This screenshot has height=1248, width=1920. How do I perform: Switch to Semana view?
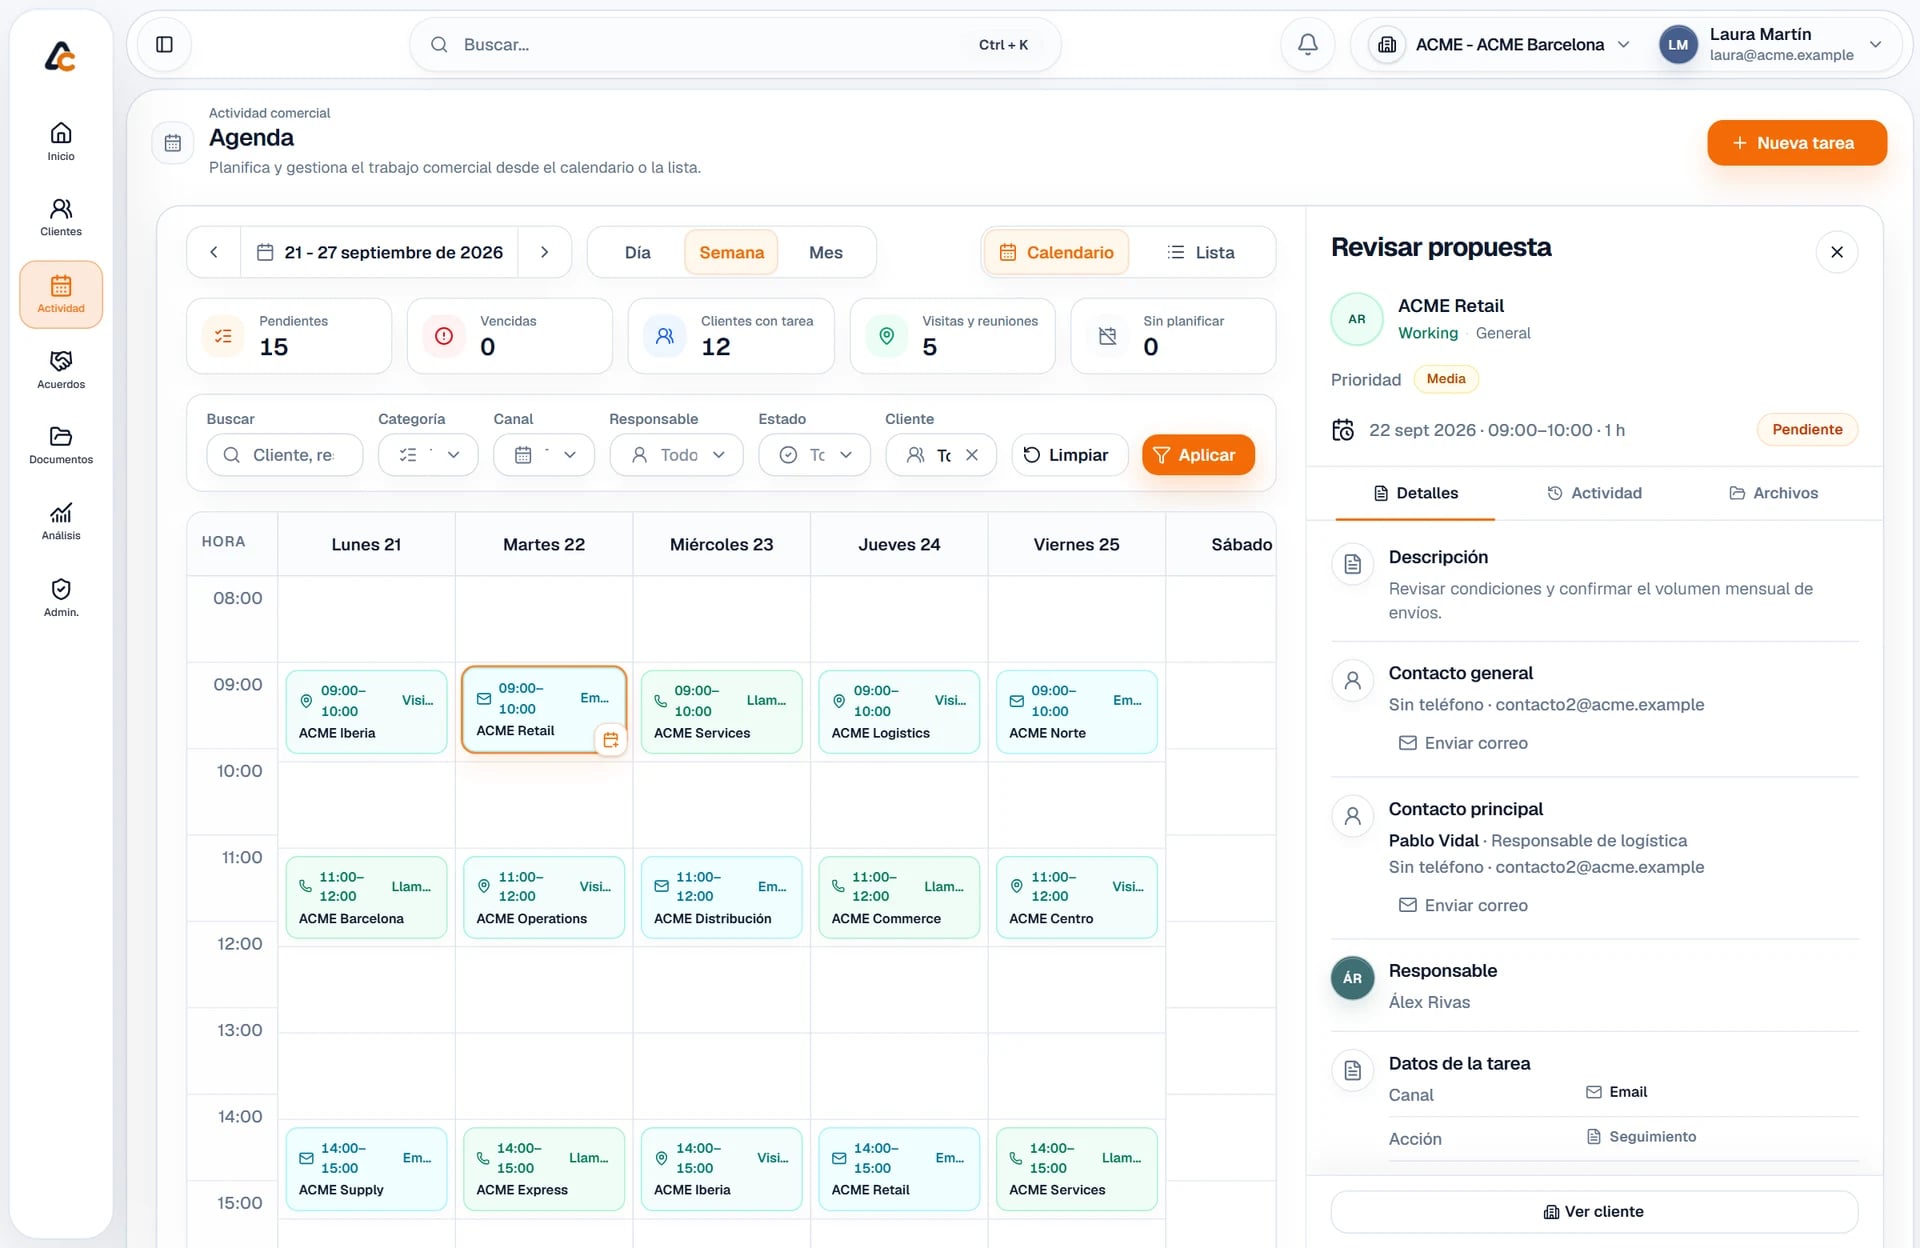[x=731, y=252]
